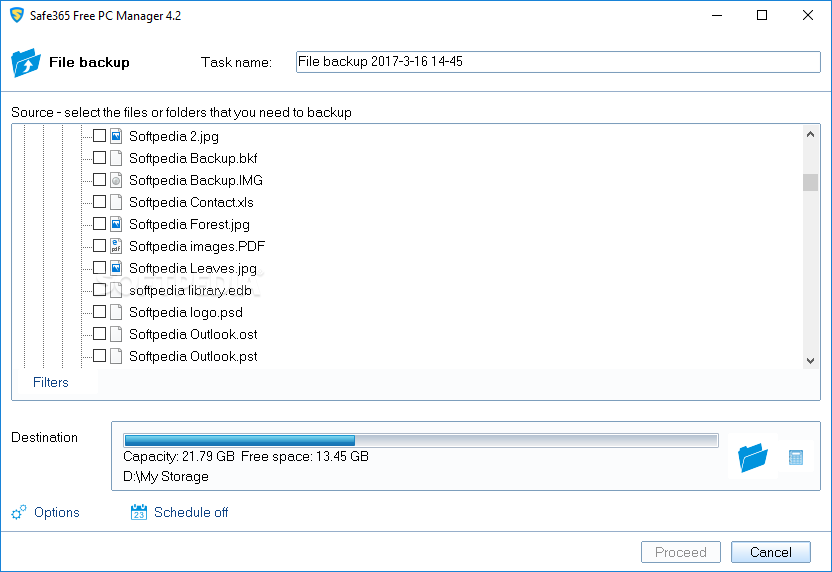
Task: Click the Softpedia Forest.jpg image icon
Action: tap(116, 224)
